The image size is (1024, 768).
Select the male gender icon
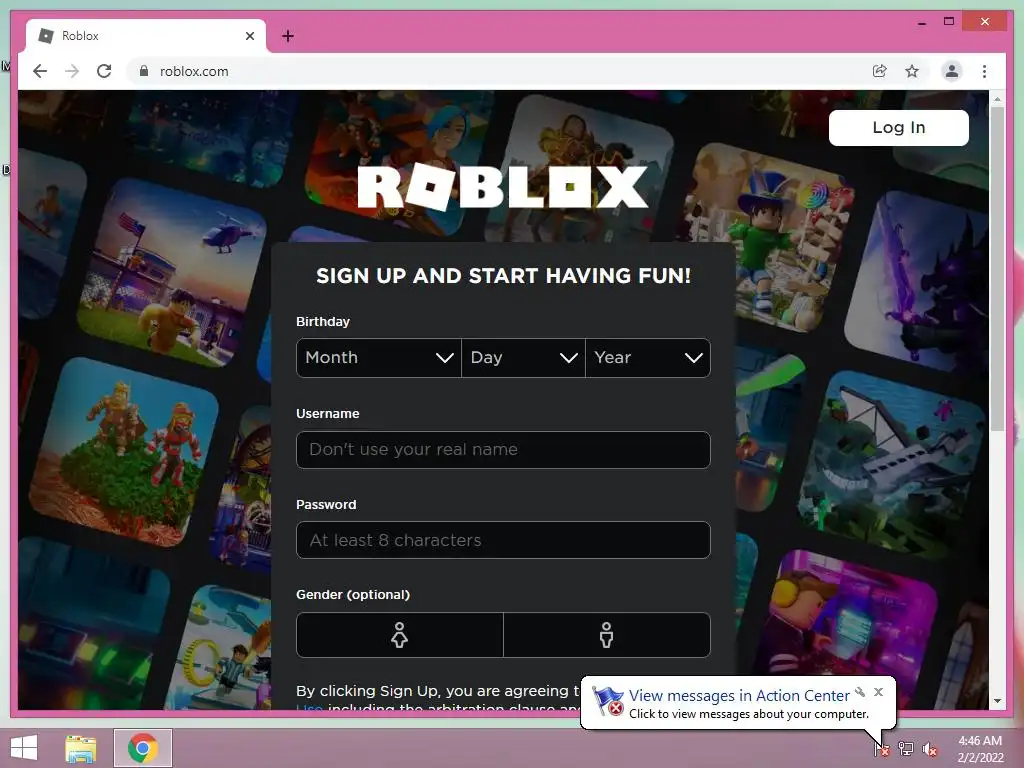click(x=607, y=635)
